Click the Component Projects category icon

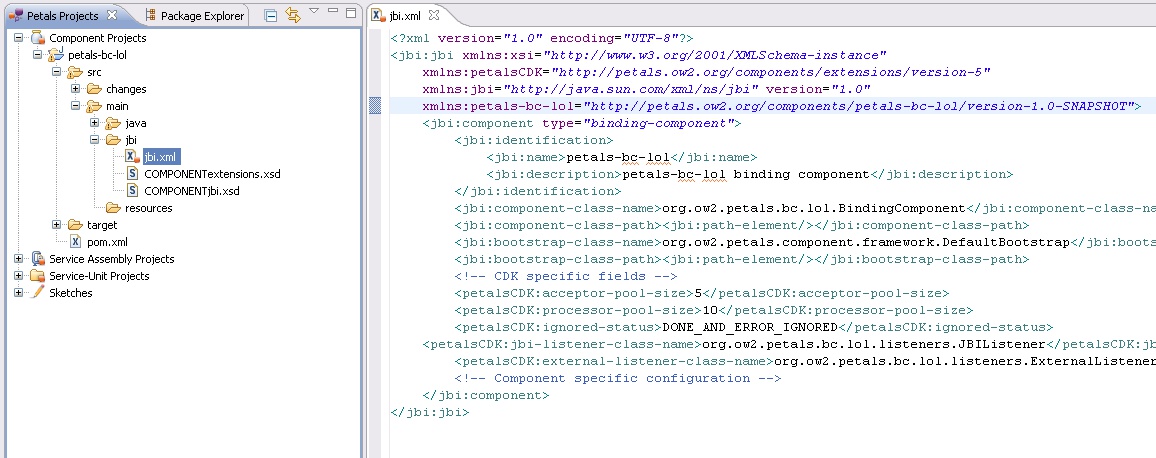pyautogui.click(x=38, y=38)
